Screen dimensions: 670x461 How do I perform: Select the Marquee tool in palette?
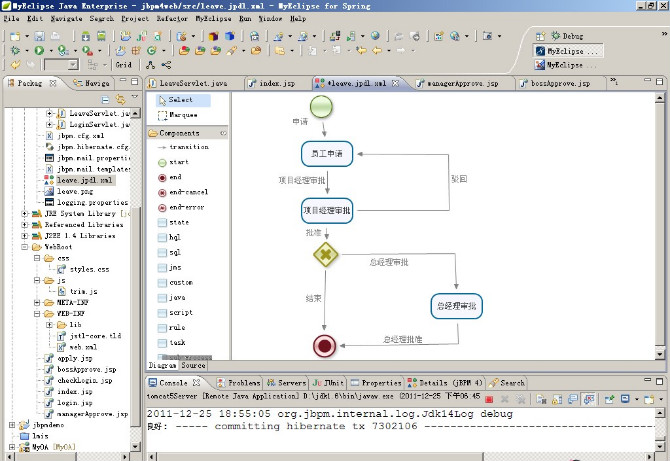[182, 114]
